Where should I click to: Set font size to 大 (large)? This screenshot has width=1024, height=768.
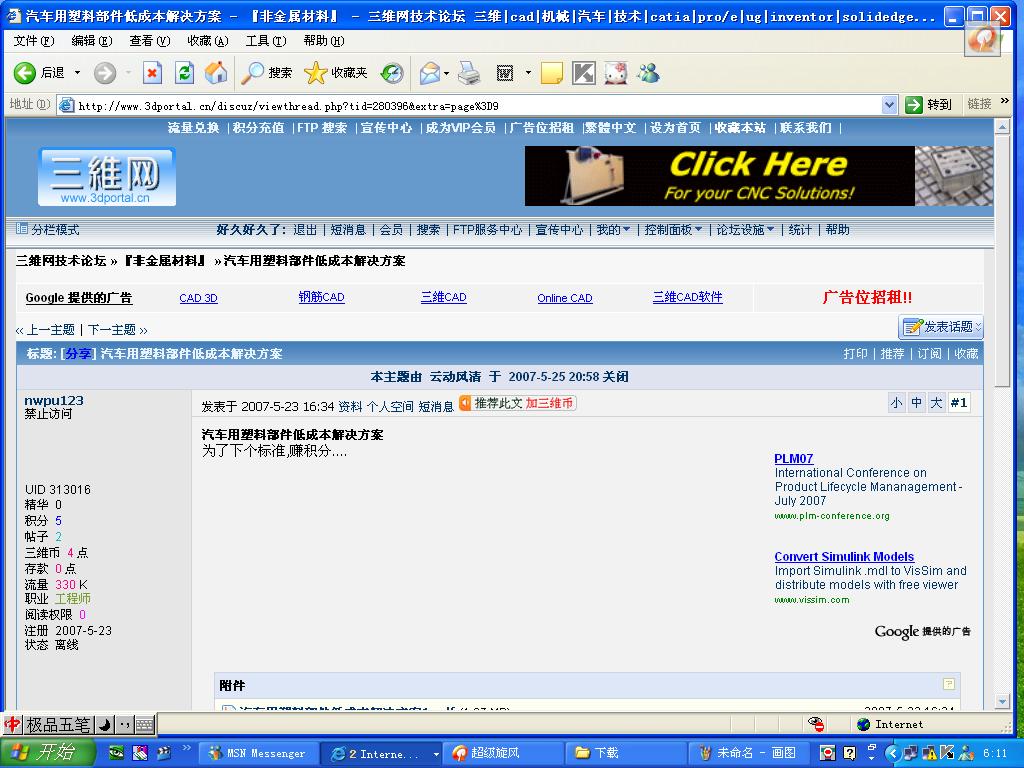(936, 403)
